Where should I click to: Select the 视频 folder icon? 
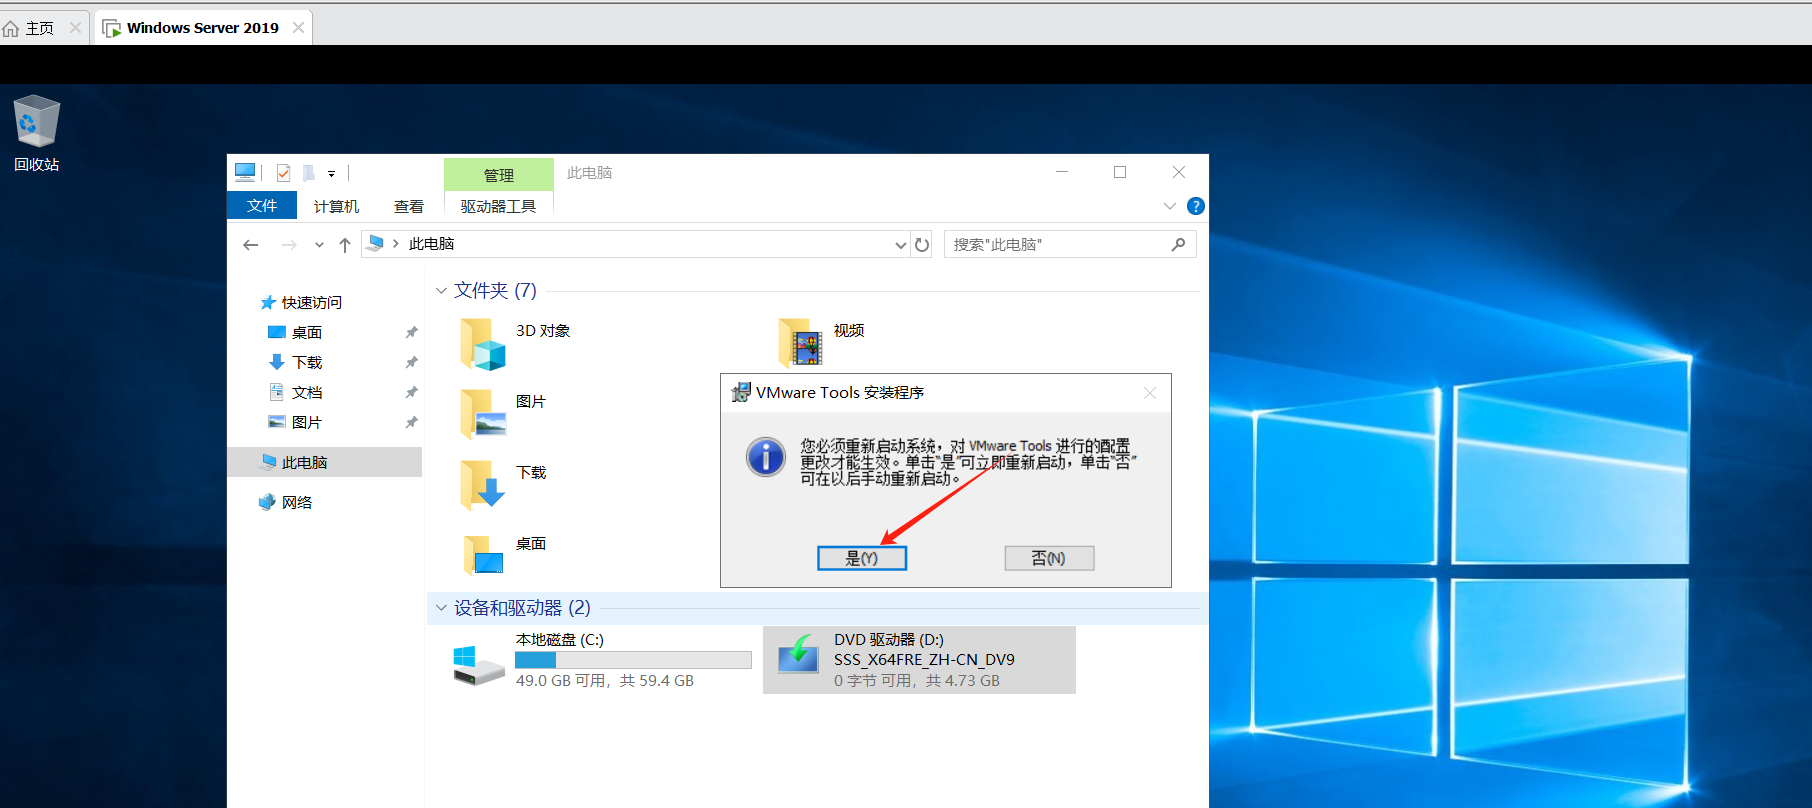(x=800, y=343)
